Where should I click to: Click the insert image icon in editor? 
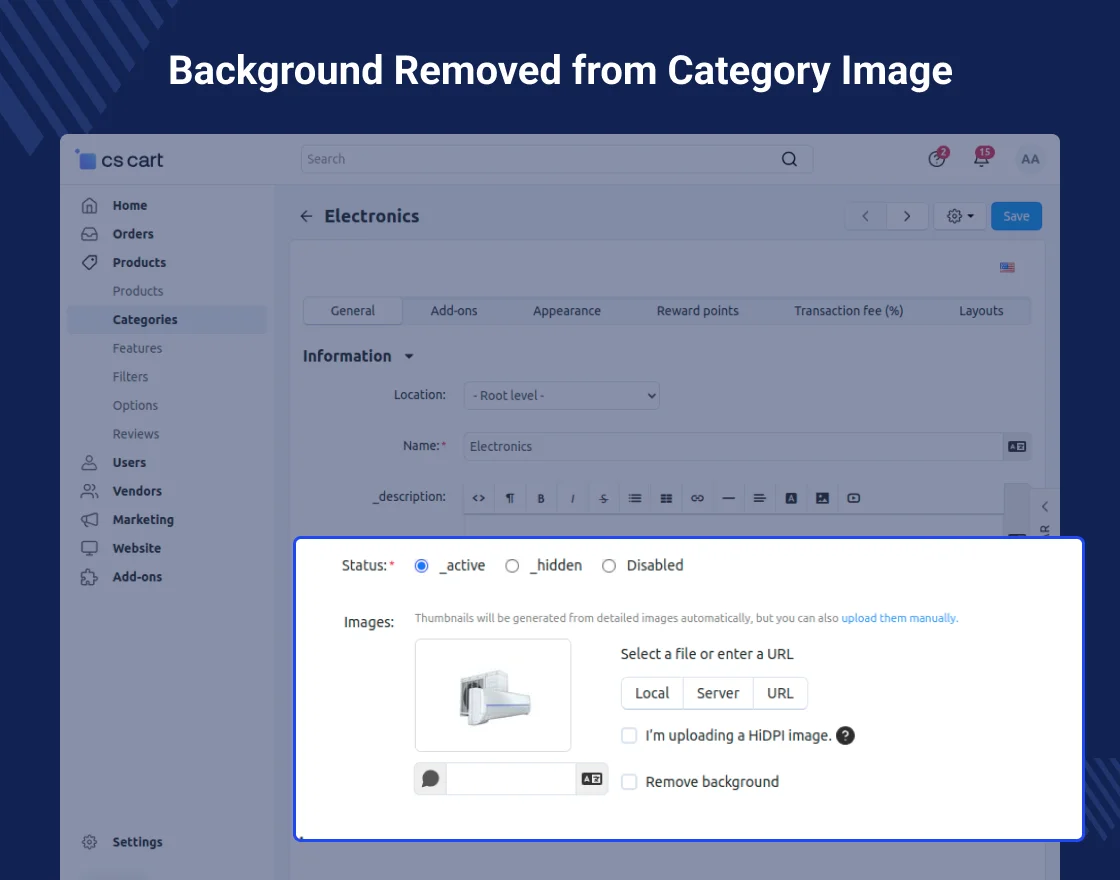822,498
